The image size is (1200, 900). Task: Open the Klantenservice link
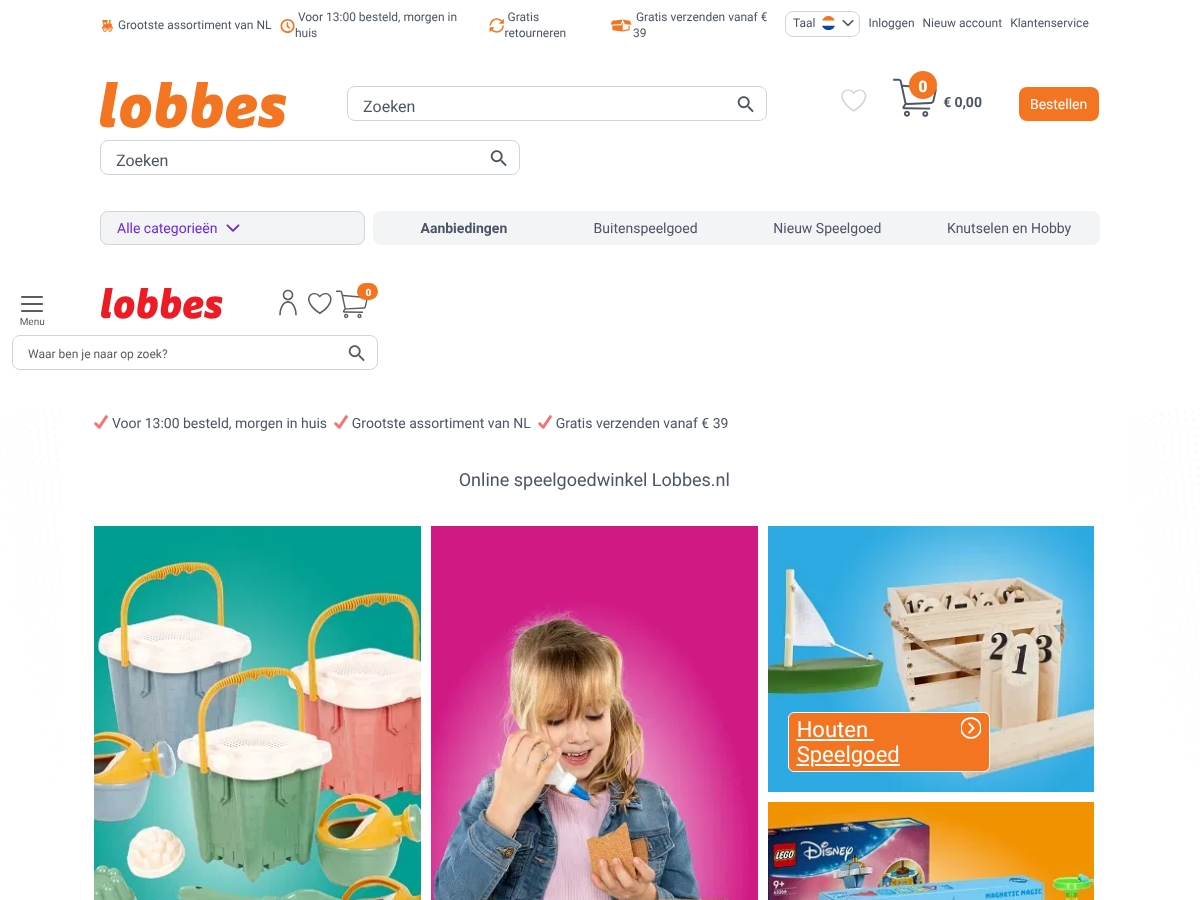1049,23
